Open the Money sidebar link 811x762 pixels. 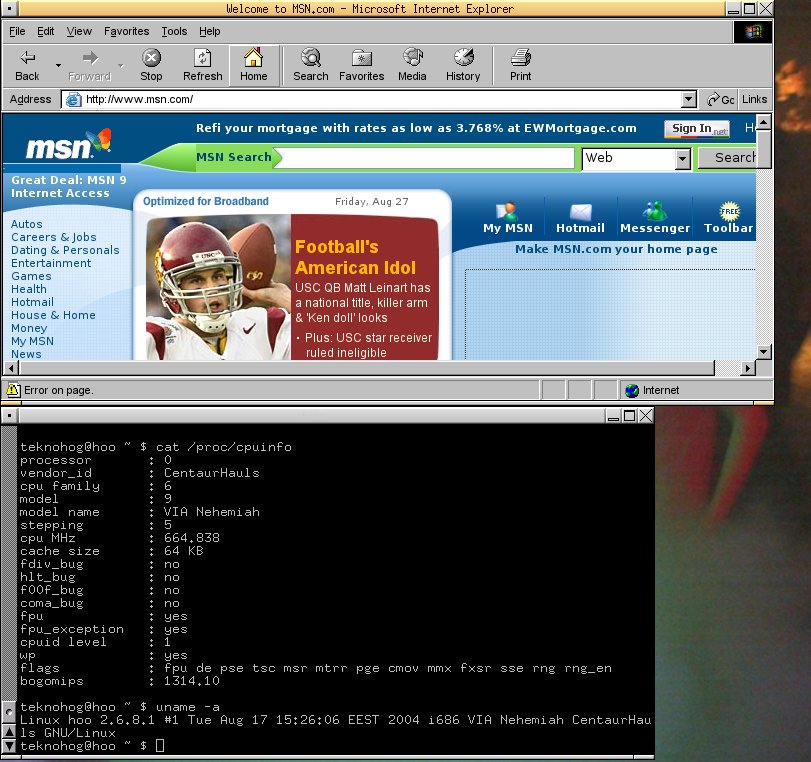[29, 328]
